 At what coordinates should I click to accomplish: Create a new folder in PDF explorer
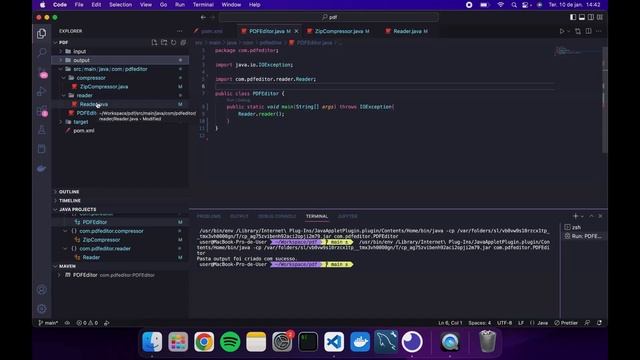[x=164, y=42]
